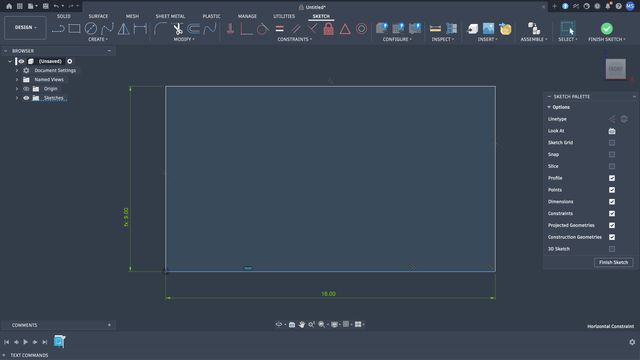Click the notifications bell icon

click(x=608, y=6)
